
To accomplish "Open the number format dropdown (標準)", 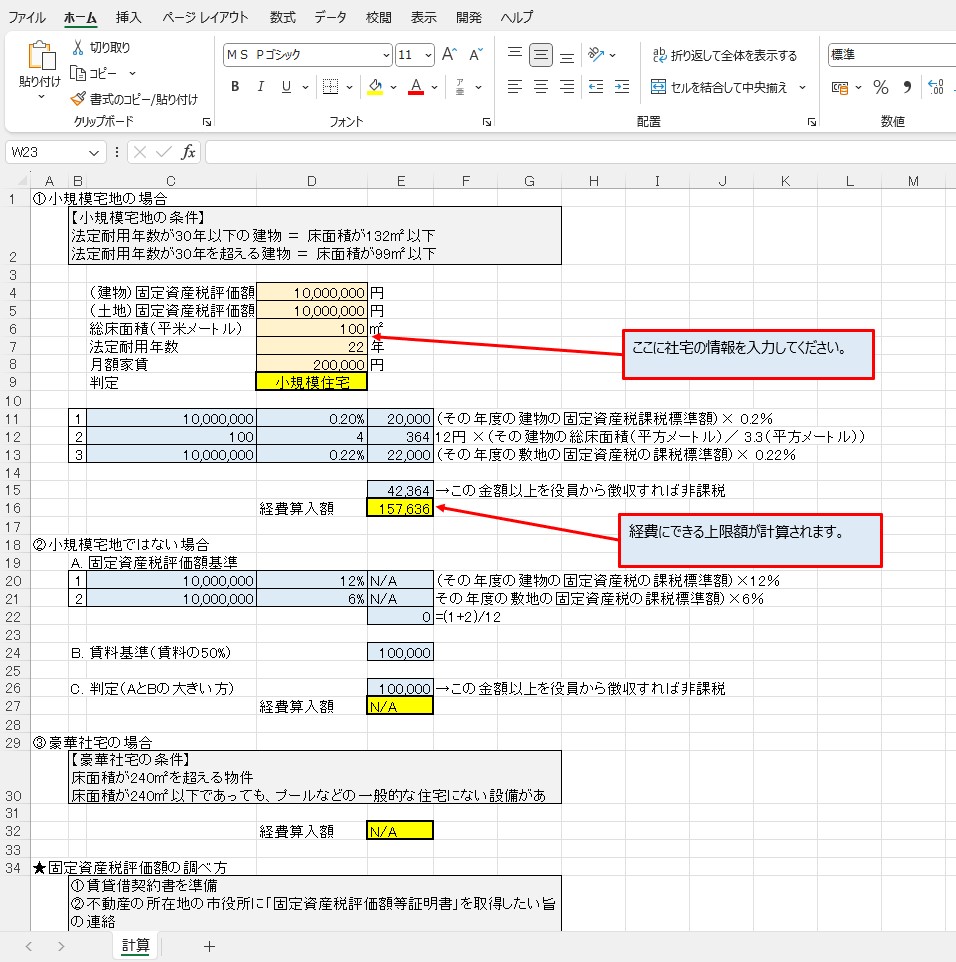I will (890, 55).
